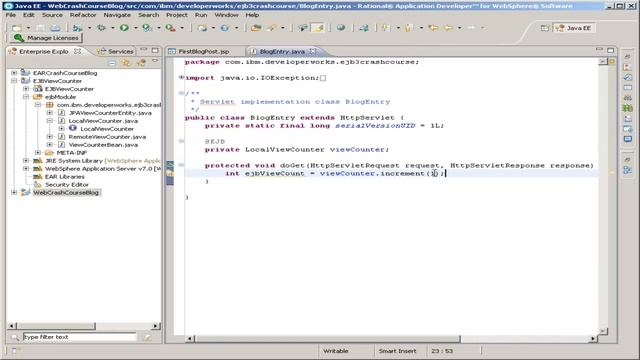
Task: Click the type filter text field
Action: pos(79,337)
